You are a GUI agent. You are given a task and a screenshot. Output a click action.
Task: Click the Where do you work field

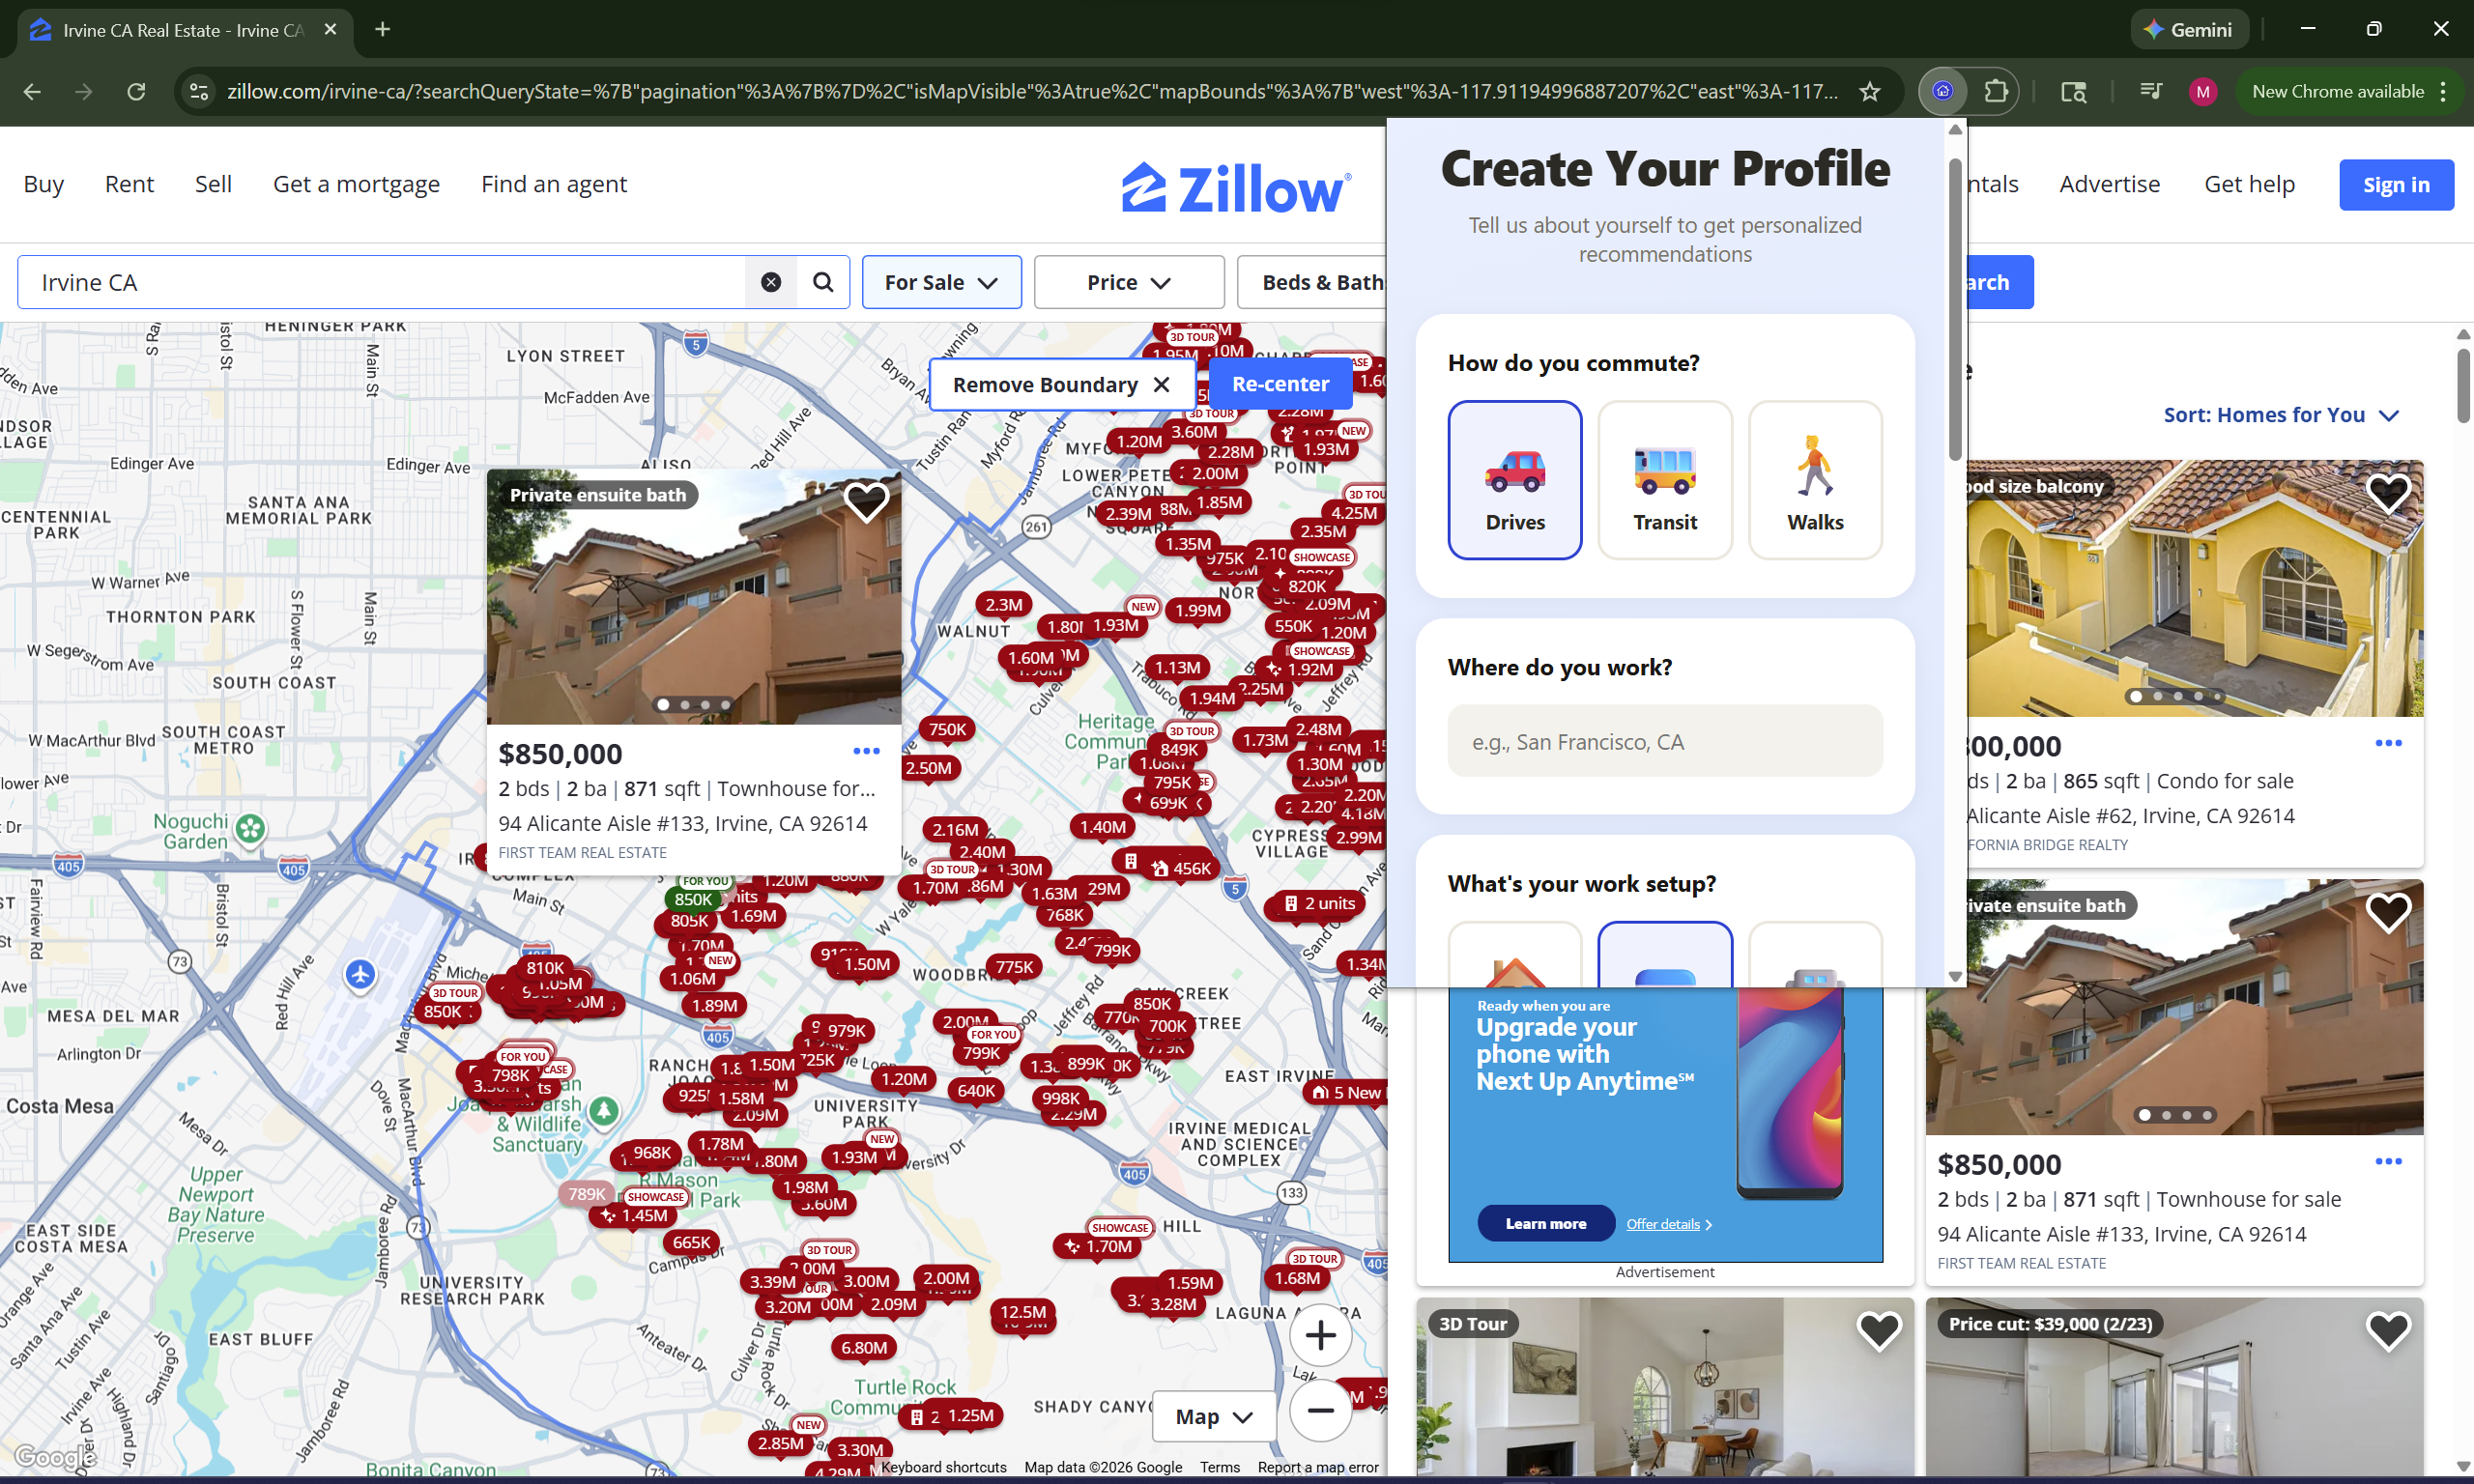click(x=1664, y=741)
